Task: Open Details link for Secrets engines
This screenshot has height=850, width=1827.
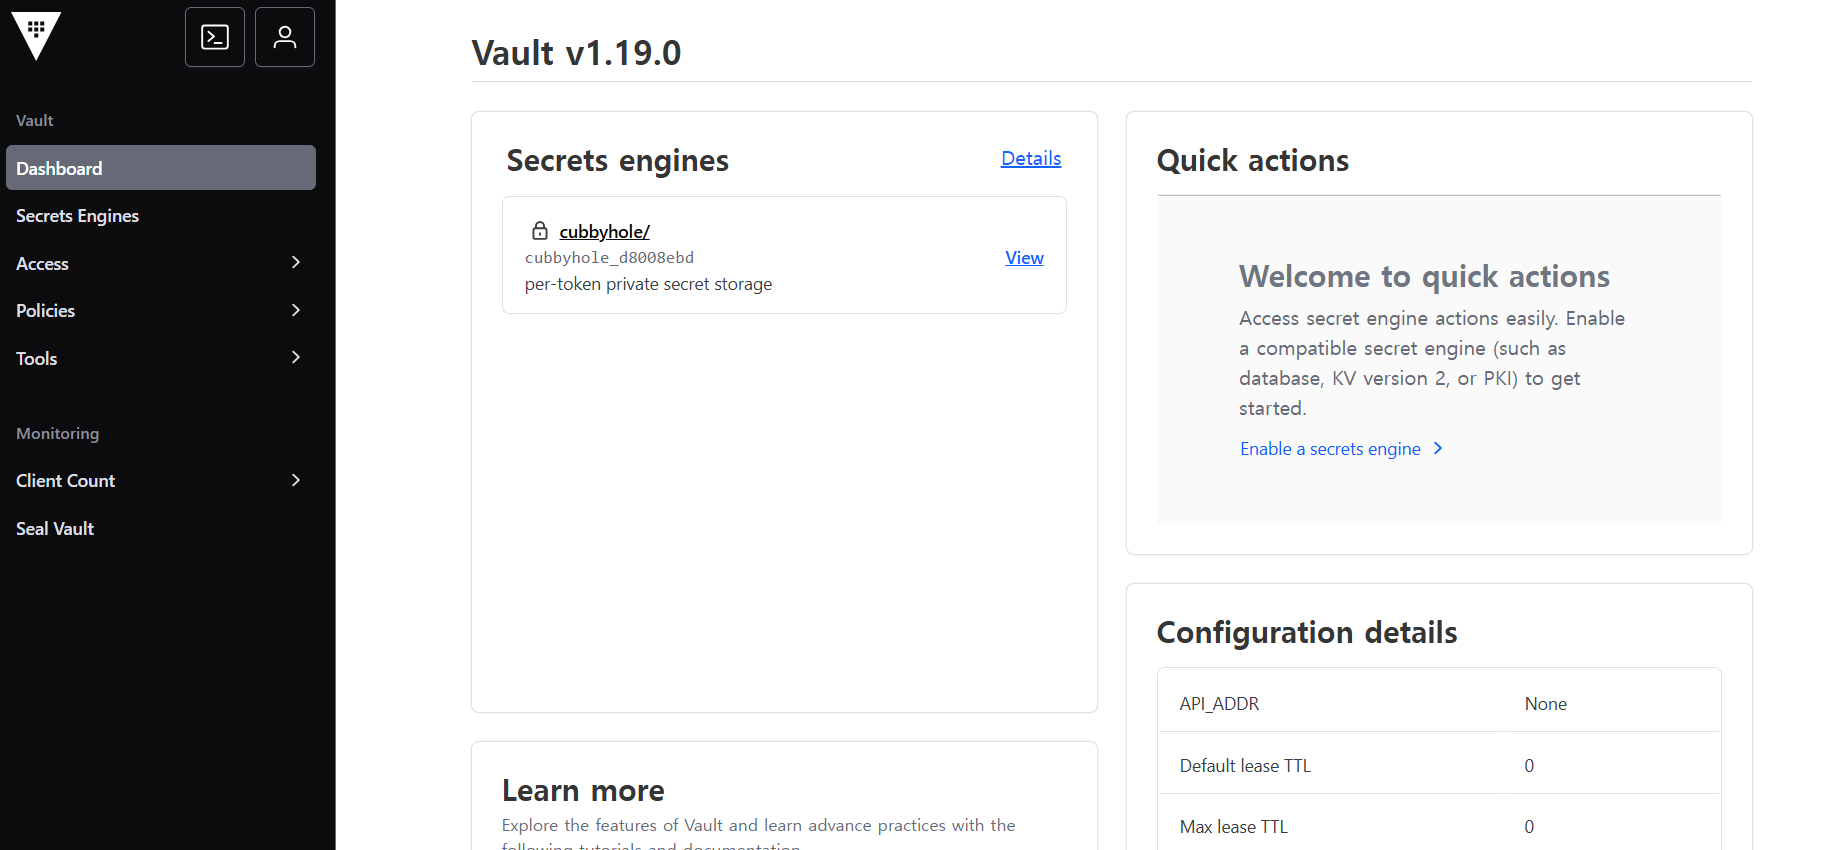Action: pyautogui.click(x=1031, y=158)
